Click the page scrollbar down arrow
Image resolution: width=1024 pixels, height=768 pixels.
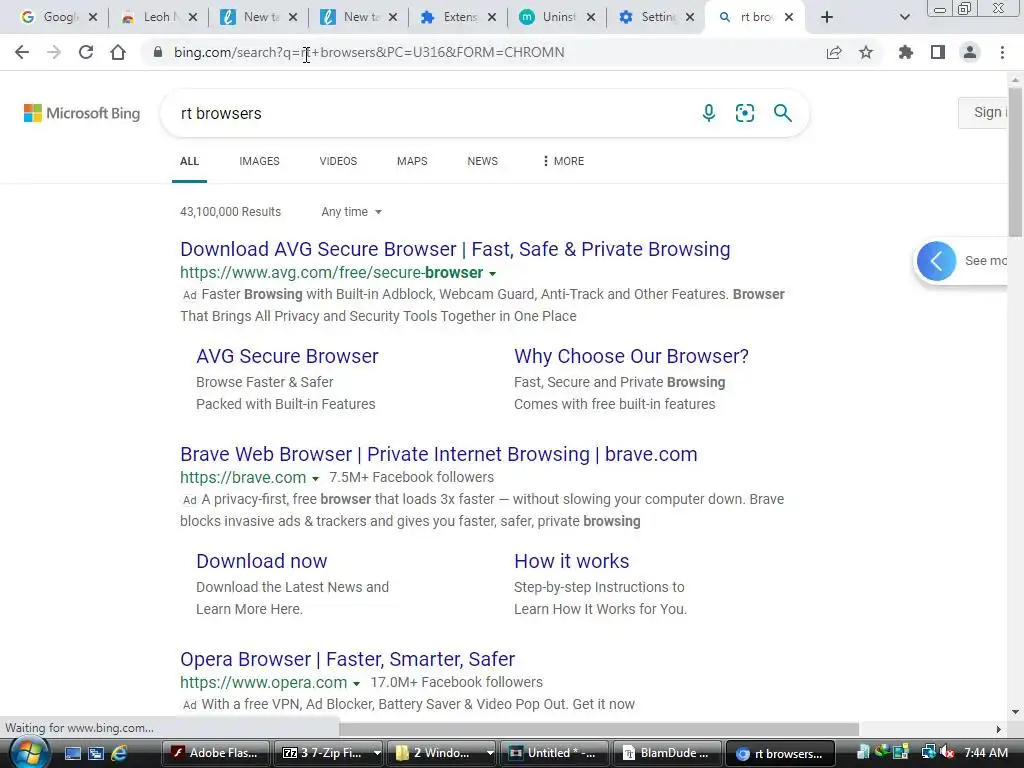click(1015, 712)
